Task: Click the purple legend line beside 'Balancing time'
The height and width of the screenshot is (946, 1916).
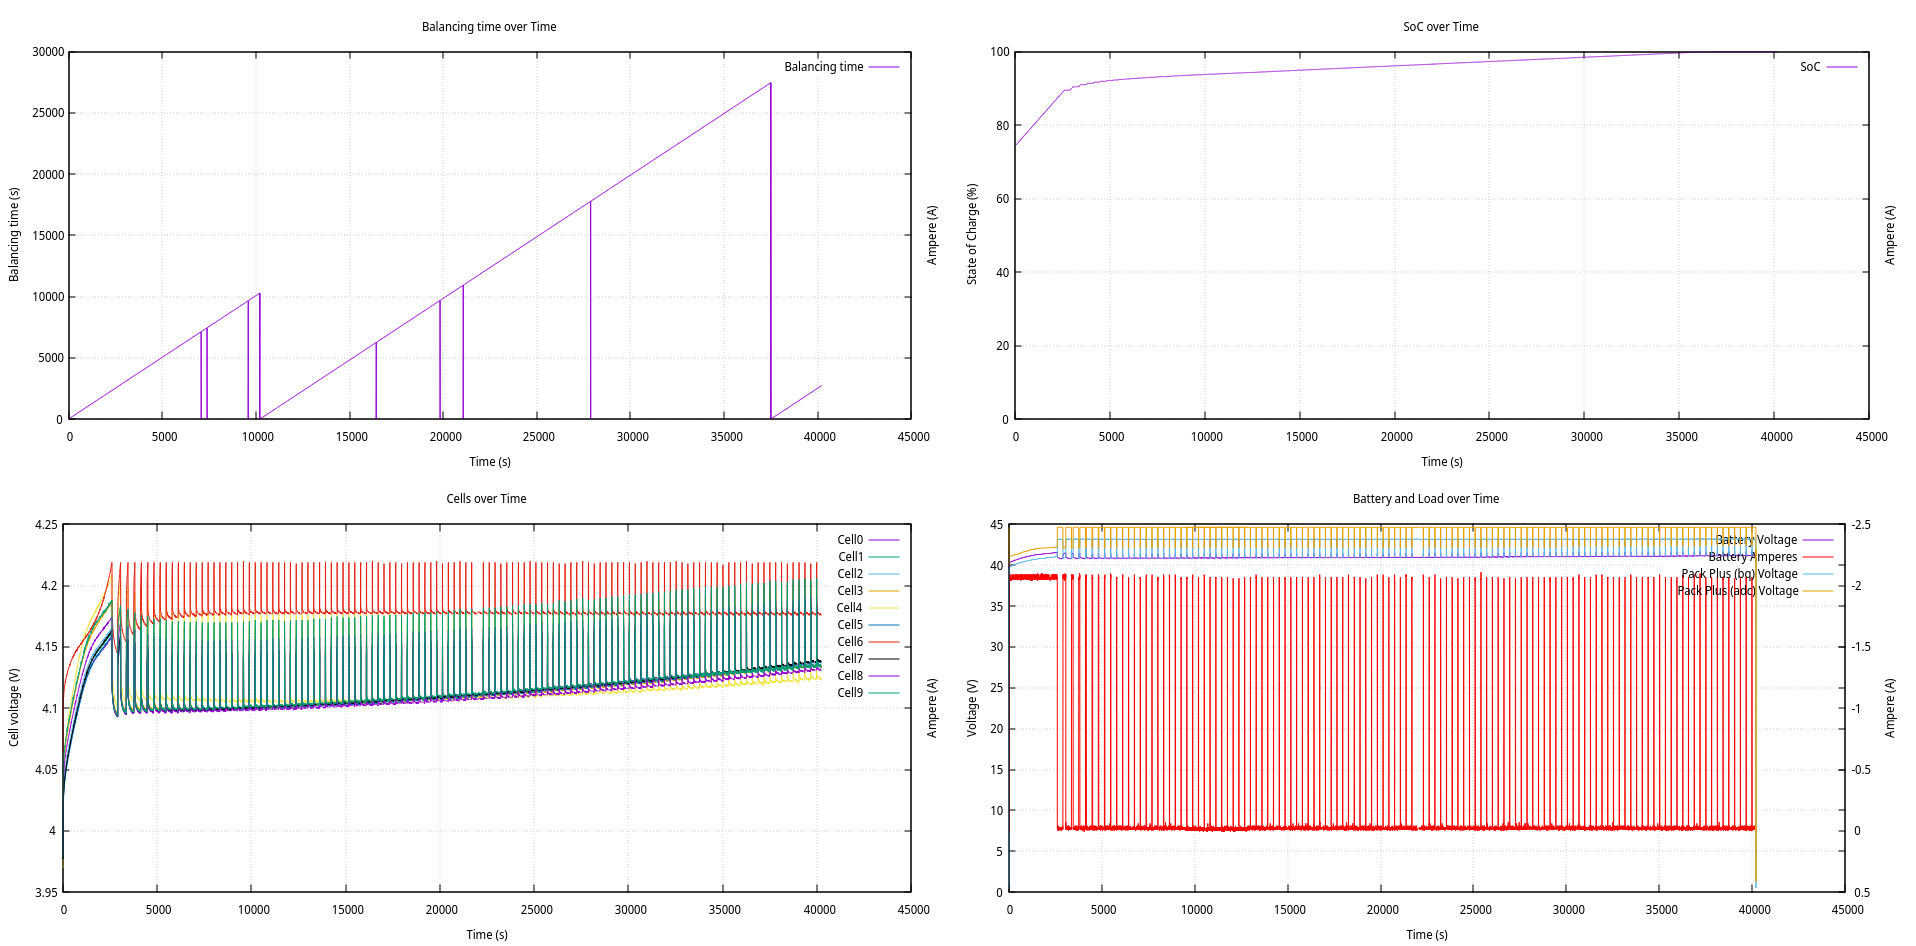Action: (x=884, y=67)
